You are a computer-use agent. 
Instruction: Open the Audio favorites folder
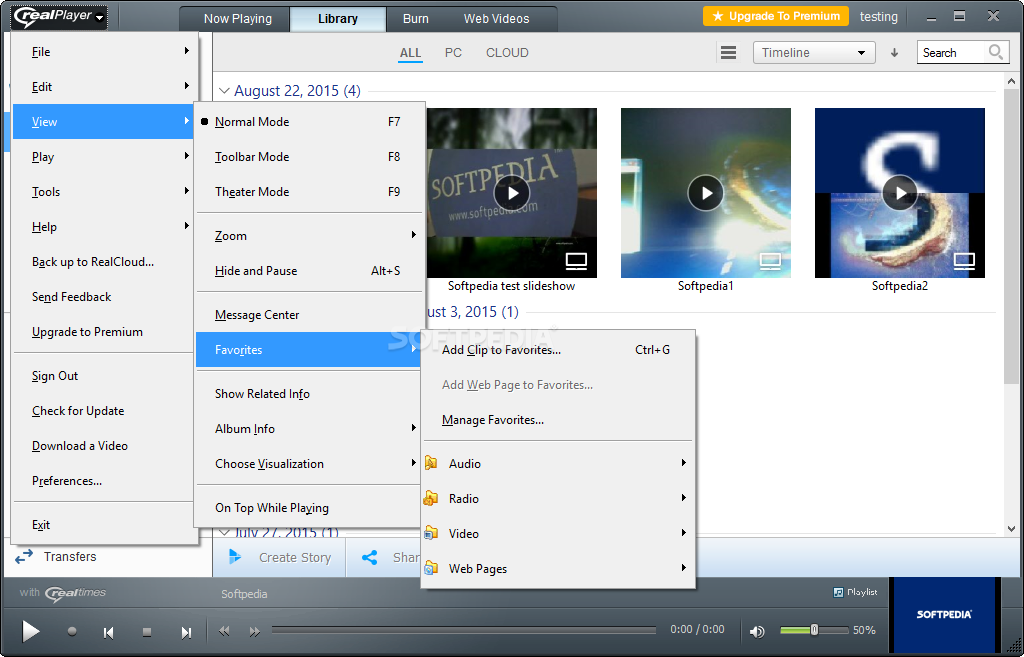(x=558, y=464)
